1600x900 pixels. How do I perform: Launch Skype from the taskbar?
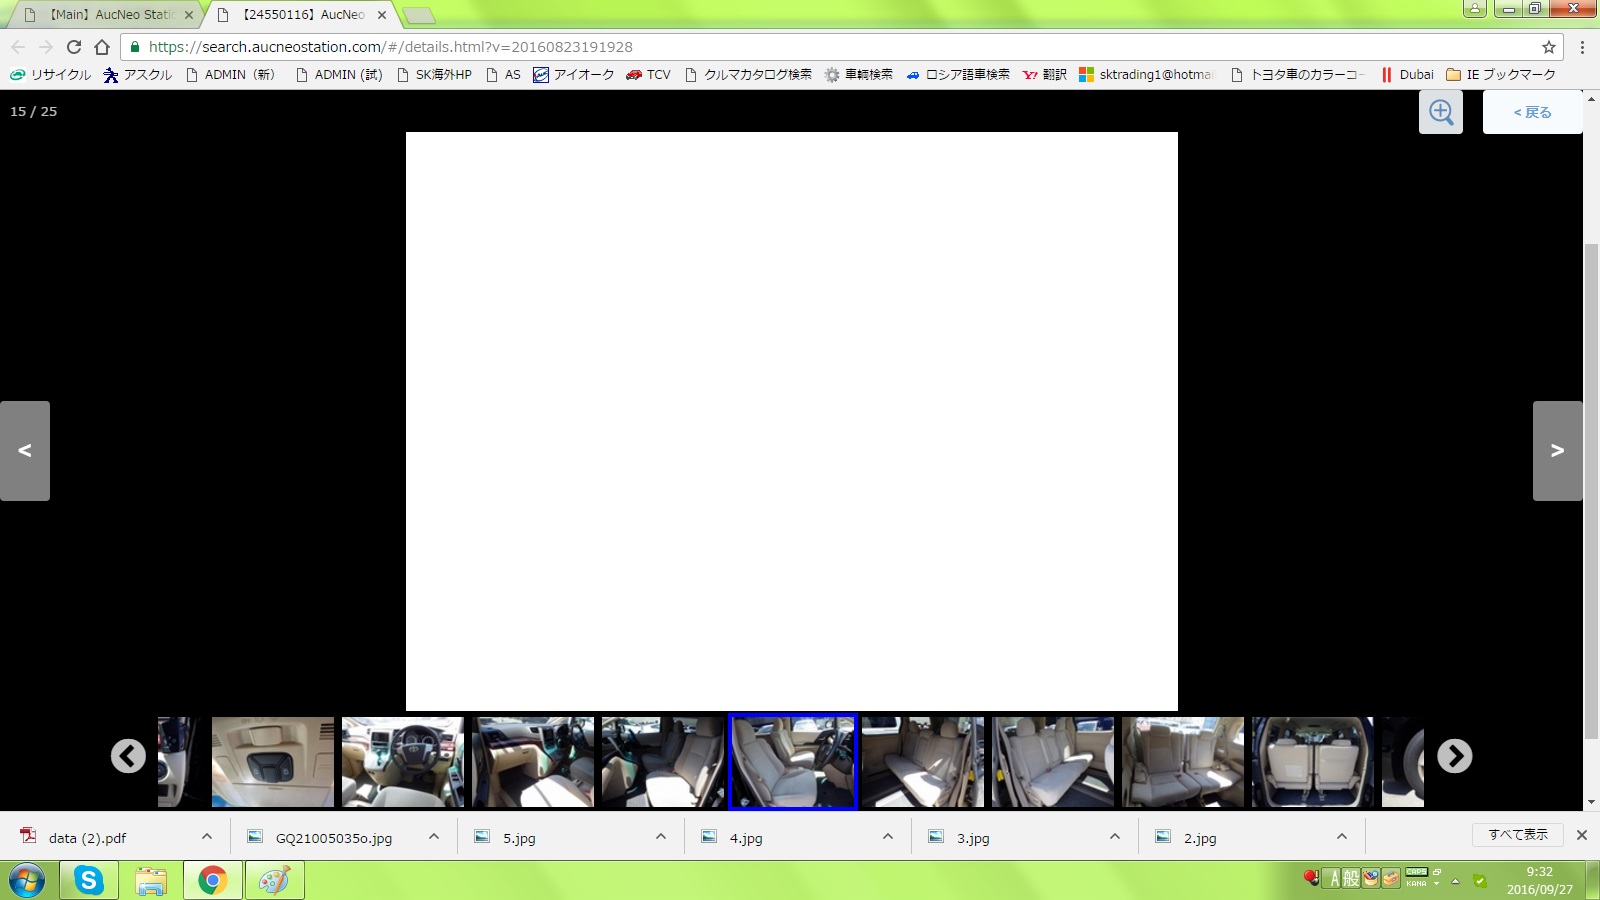click(x=89, y=880)
